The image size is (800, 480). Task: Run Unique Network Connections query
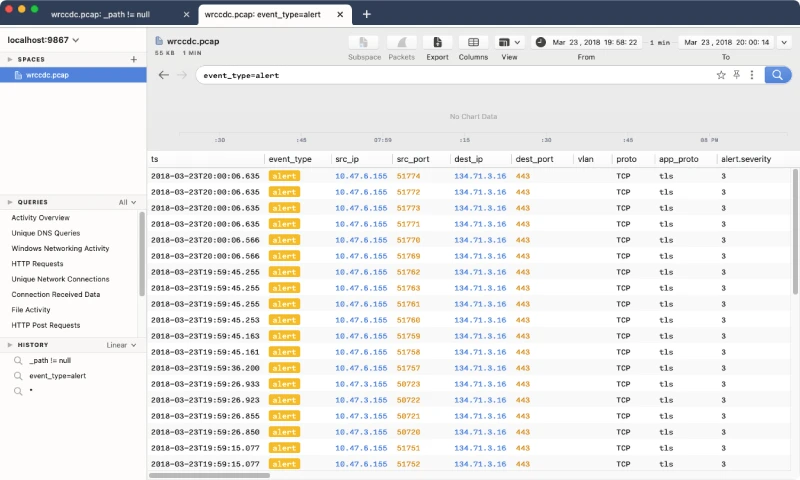[60, 279]
